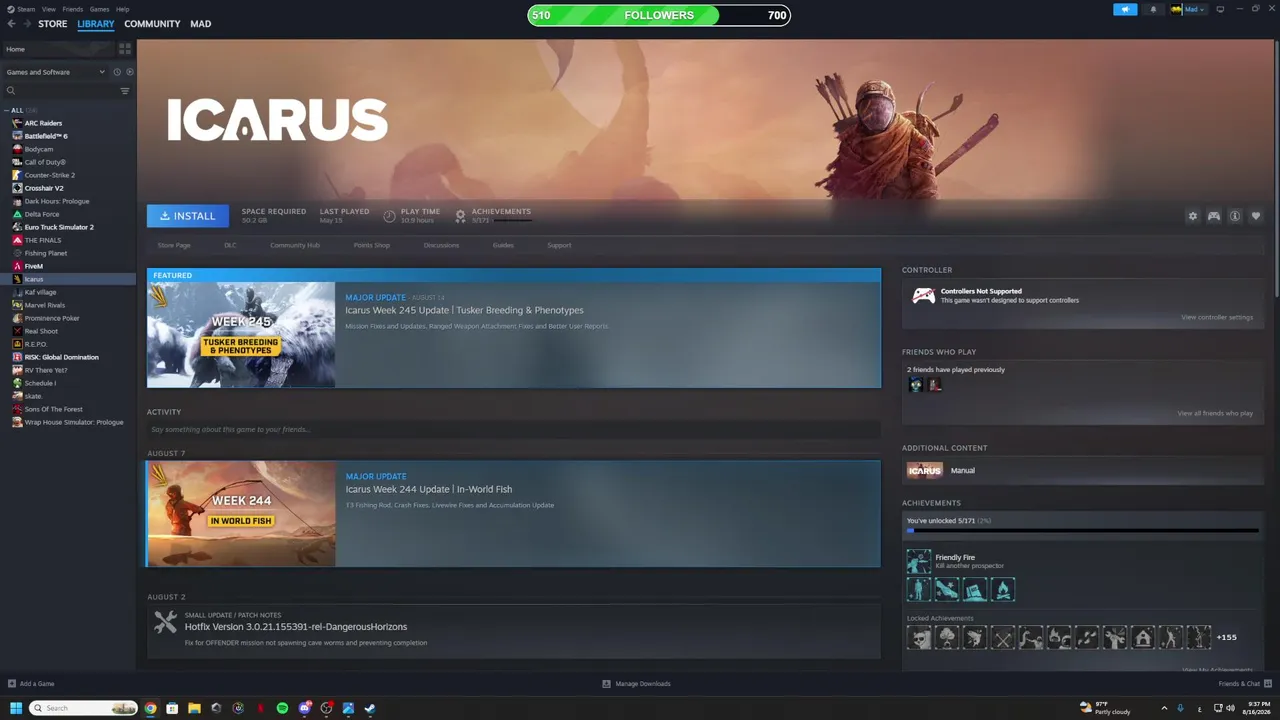Add Icarus to favorites heart
The width and height of the screenshot is (1280, 720).
[1256, 216]
